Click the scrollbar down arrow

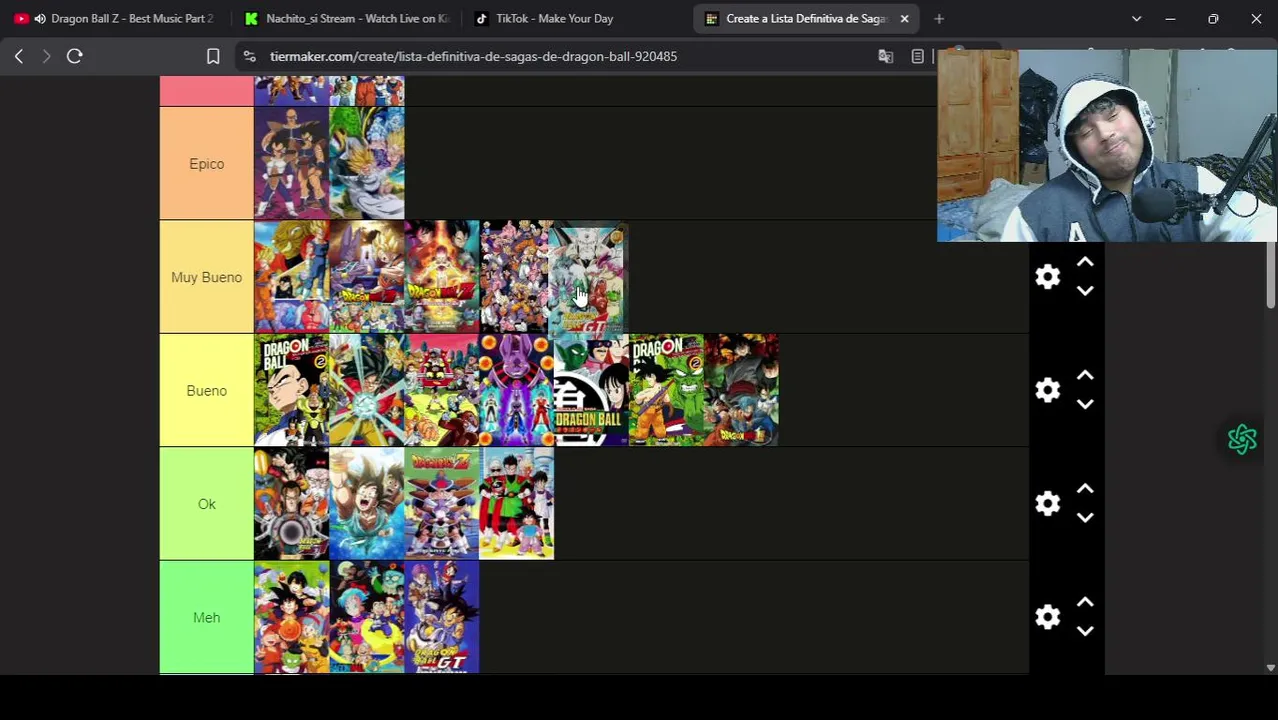1271,668
